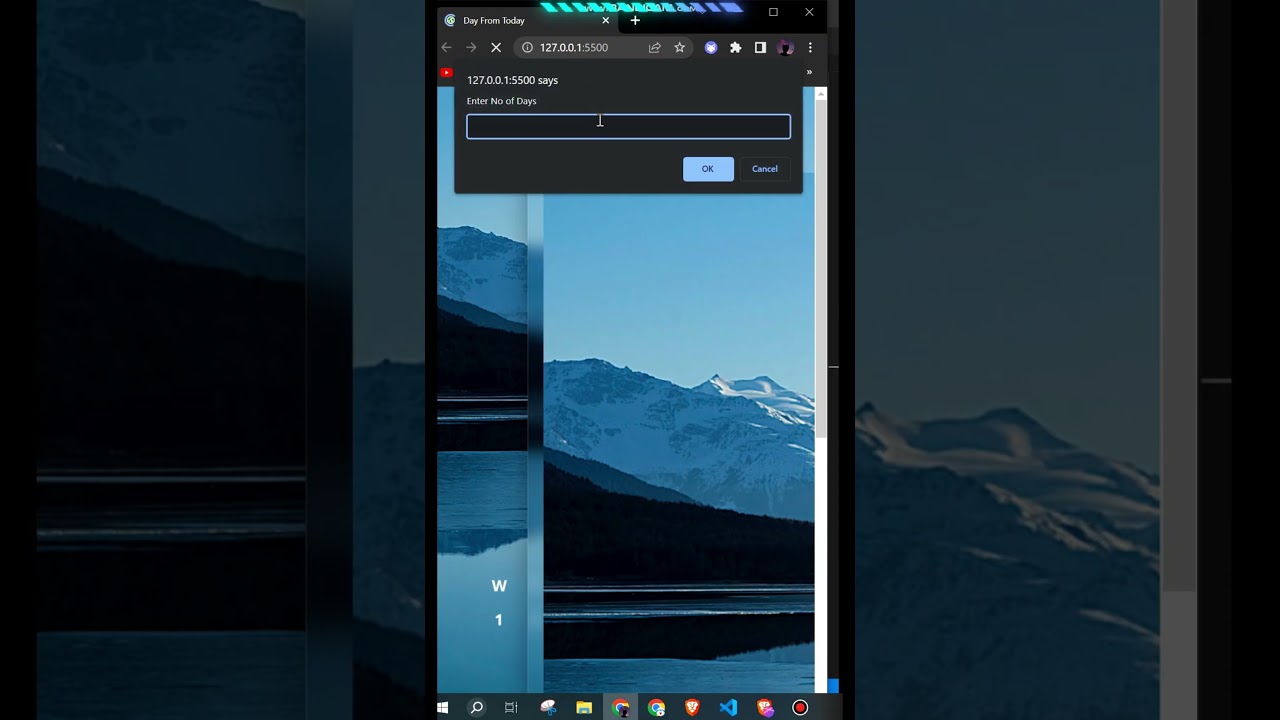Open Windows taskbar search

pos(477,708)
